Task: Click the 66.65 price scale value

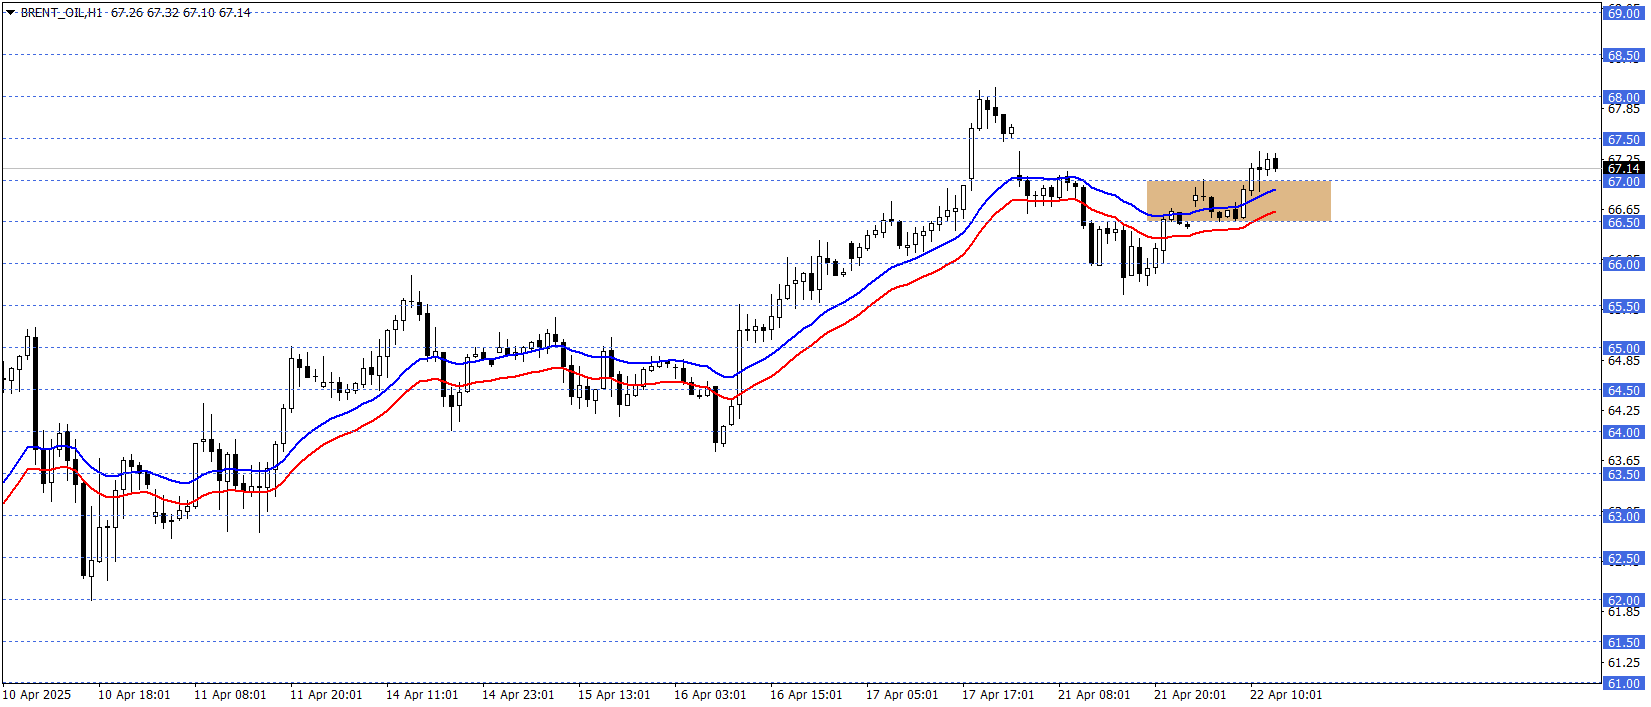Action: pos(1624,209)
